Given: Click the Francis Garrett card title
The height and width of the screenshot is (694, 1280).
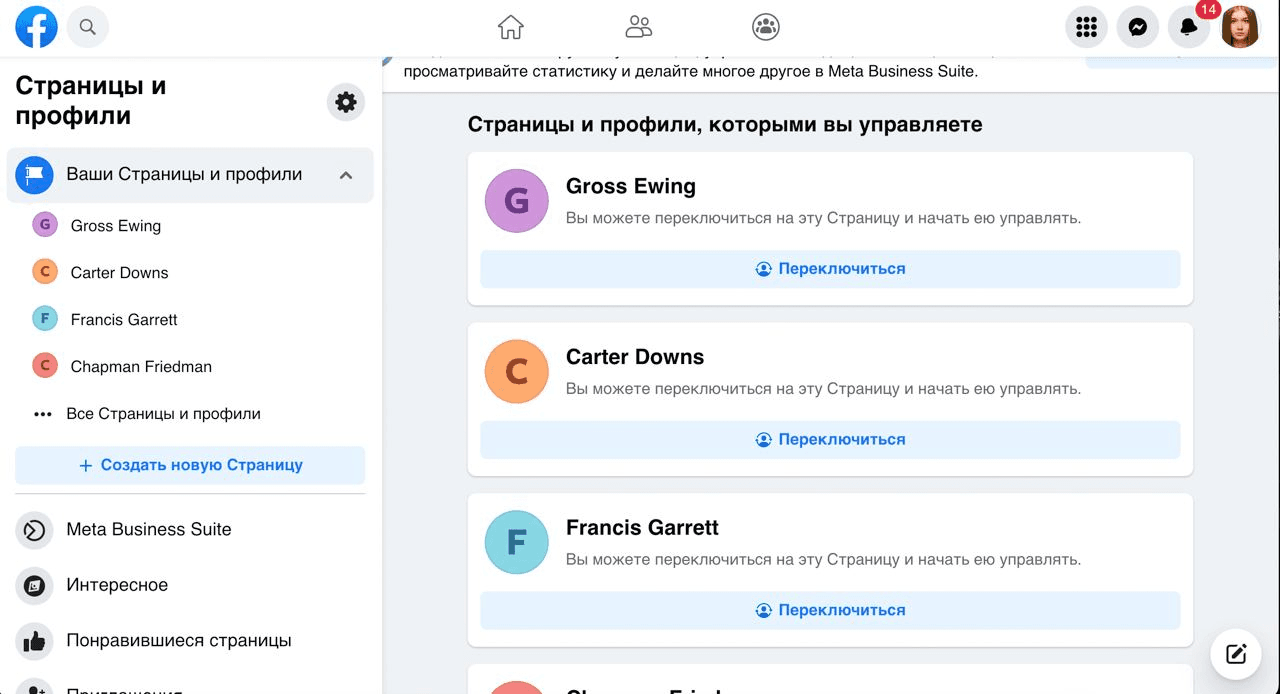Looking at the screenshot, I should tap(642, 528).
